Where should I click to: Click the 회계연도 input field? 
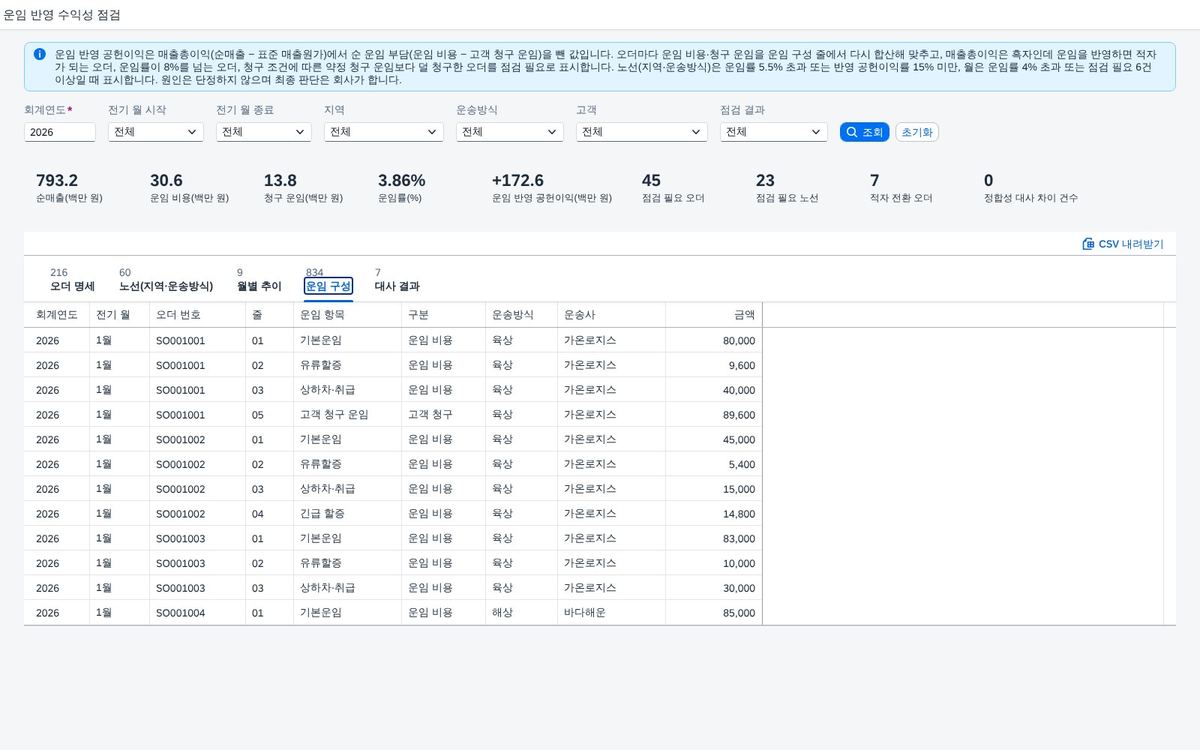pos(60,132)
